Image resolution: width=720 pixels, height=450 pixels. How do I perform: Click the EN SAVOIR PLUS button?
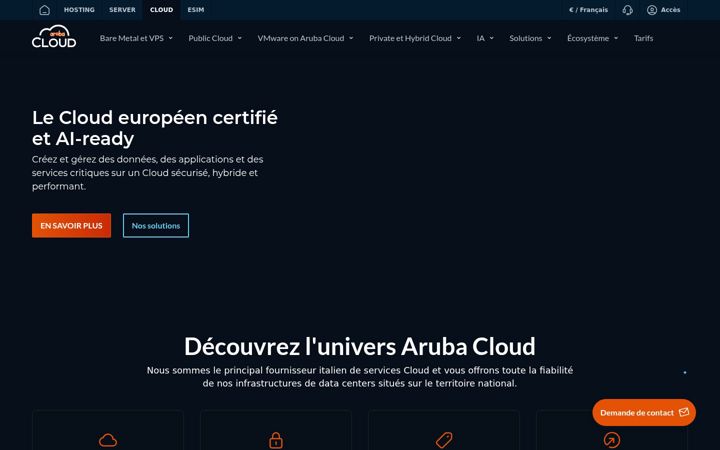point(71,225)
